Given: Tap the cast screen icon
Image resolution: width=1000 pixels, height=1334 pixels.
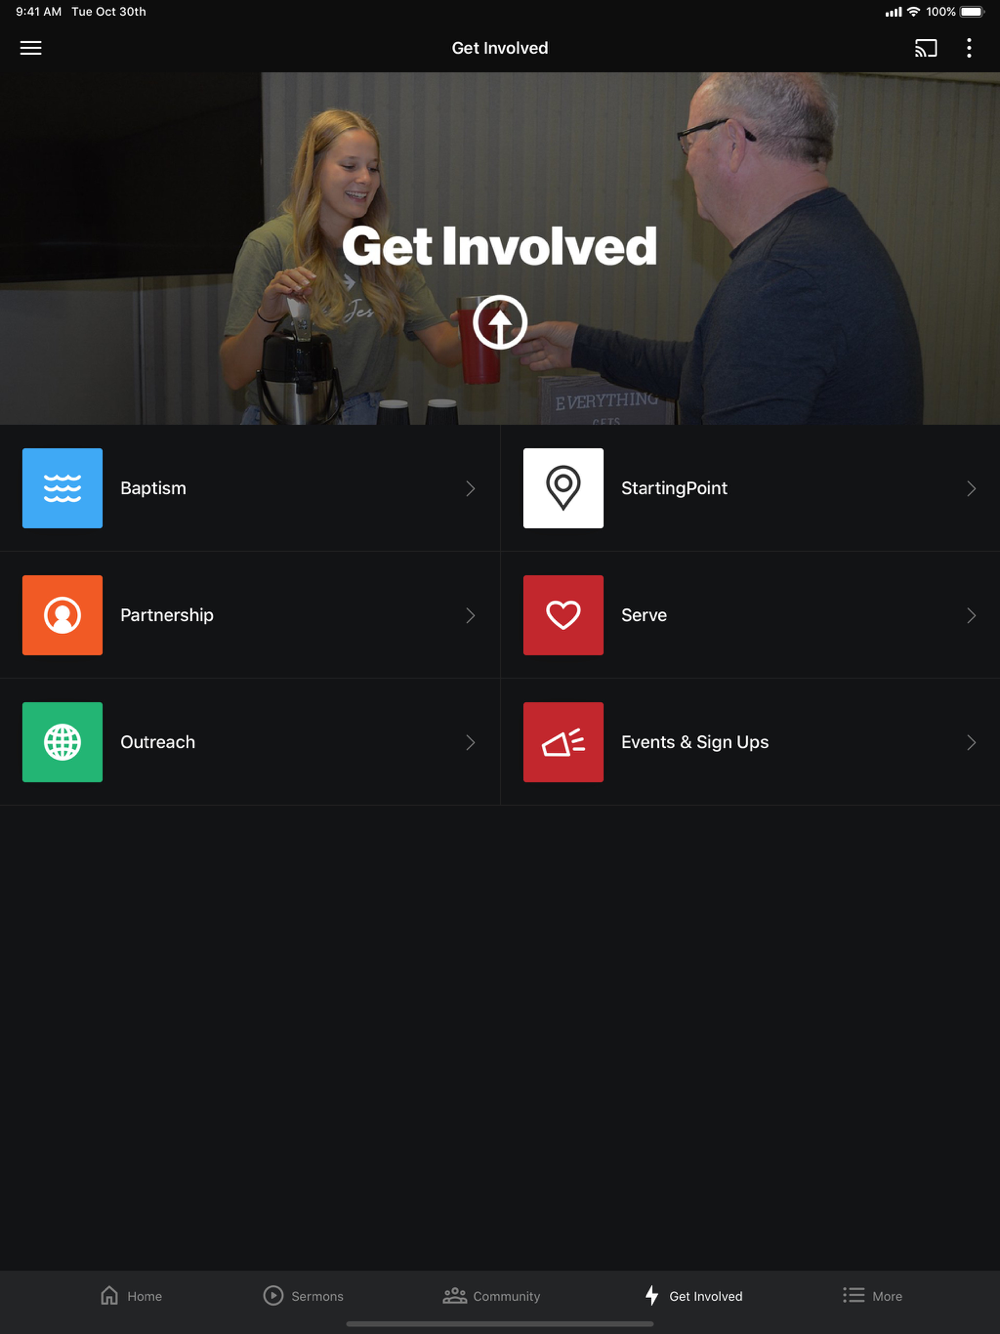Looking at the screenshot, I should [926, 48].
